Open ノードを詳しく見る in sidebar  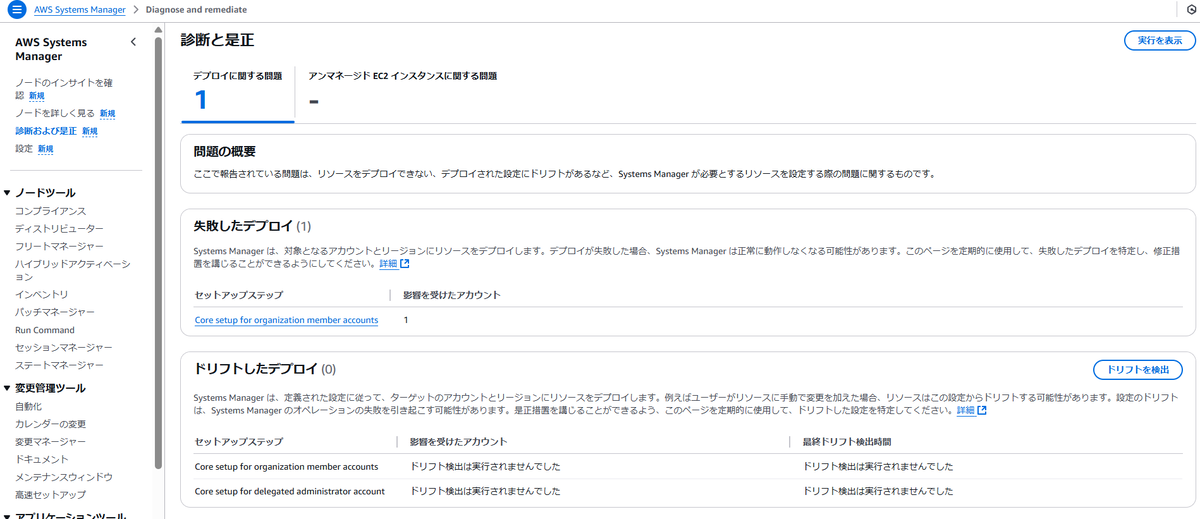point(55,113)
